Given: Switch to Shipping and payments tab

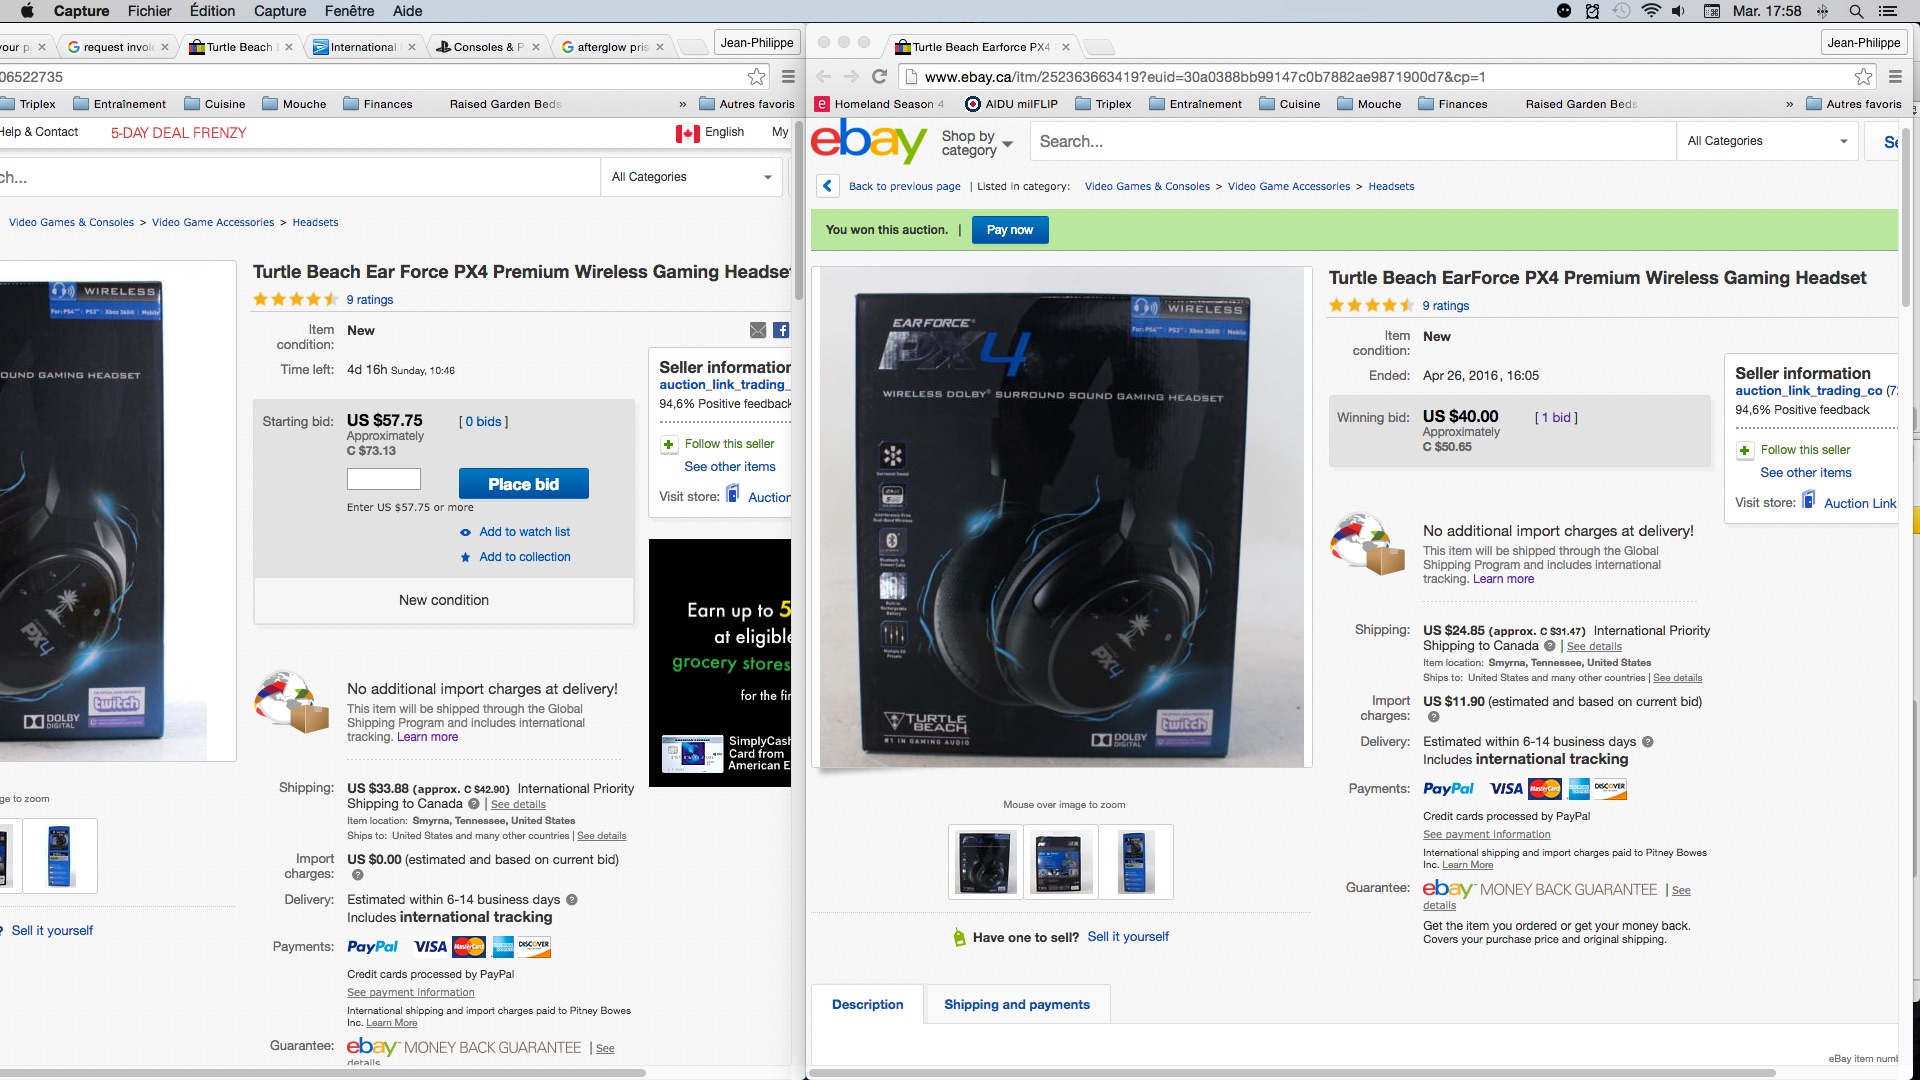Looking at the screenshot, I should [1016, 1004].
